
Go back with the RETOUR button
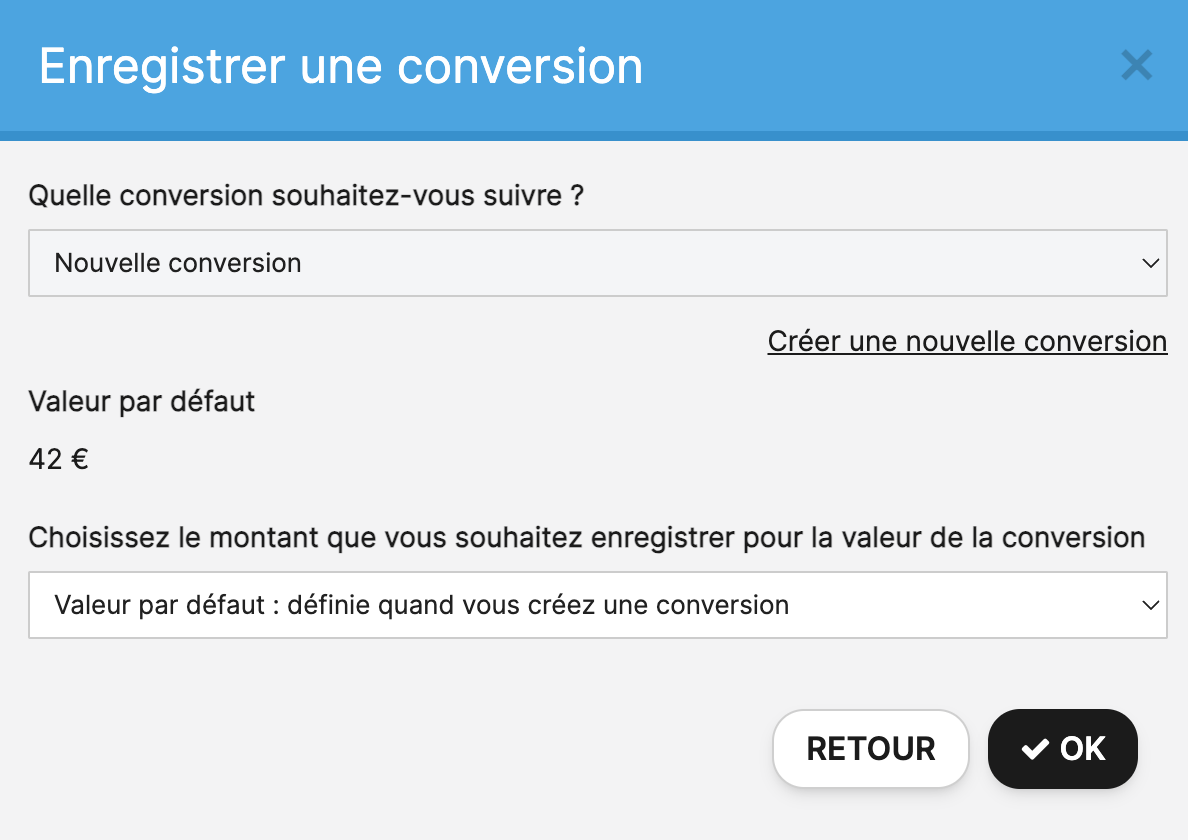[871, 749]
